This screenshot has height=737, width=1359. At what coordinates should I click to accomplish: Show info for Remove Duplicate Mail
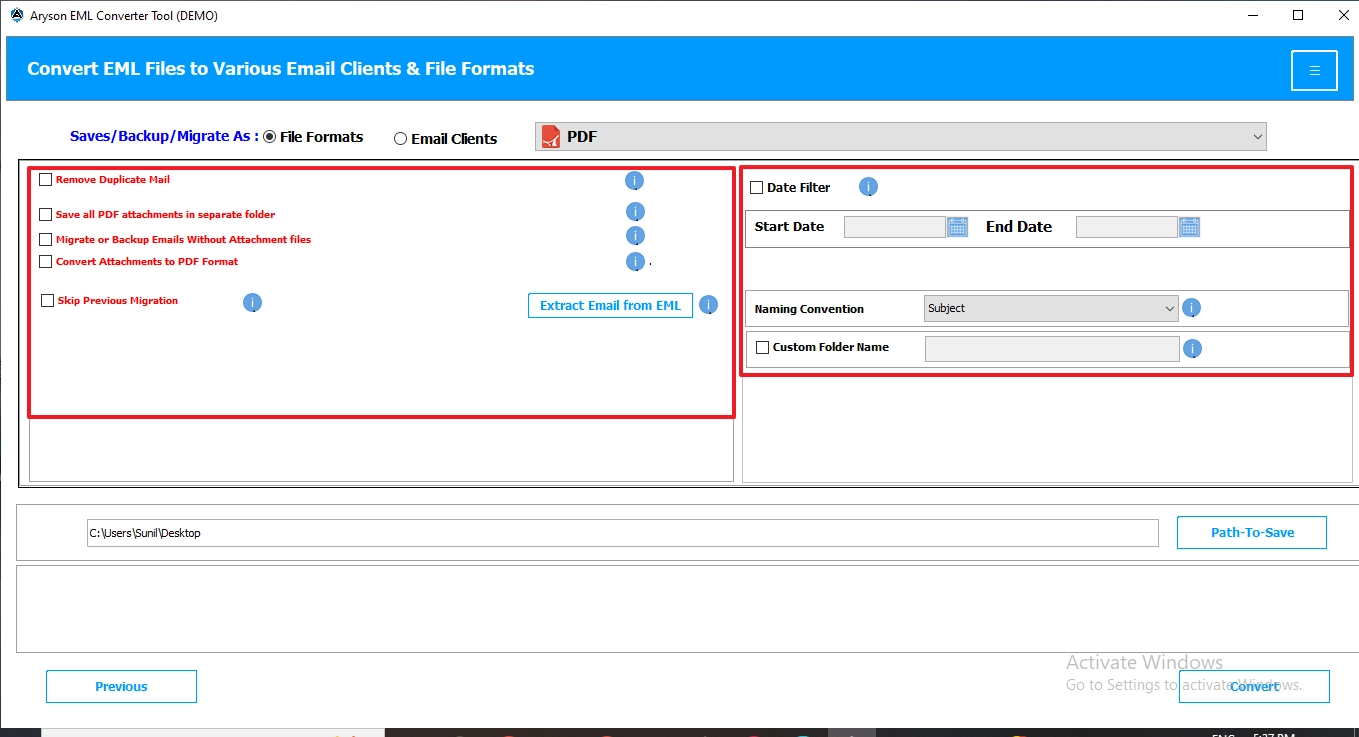click(x=634, y=181)
